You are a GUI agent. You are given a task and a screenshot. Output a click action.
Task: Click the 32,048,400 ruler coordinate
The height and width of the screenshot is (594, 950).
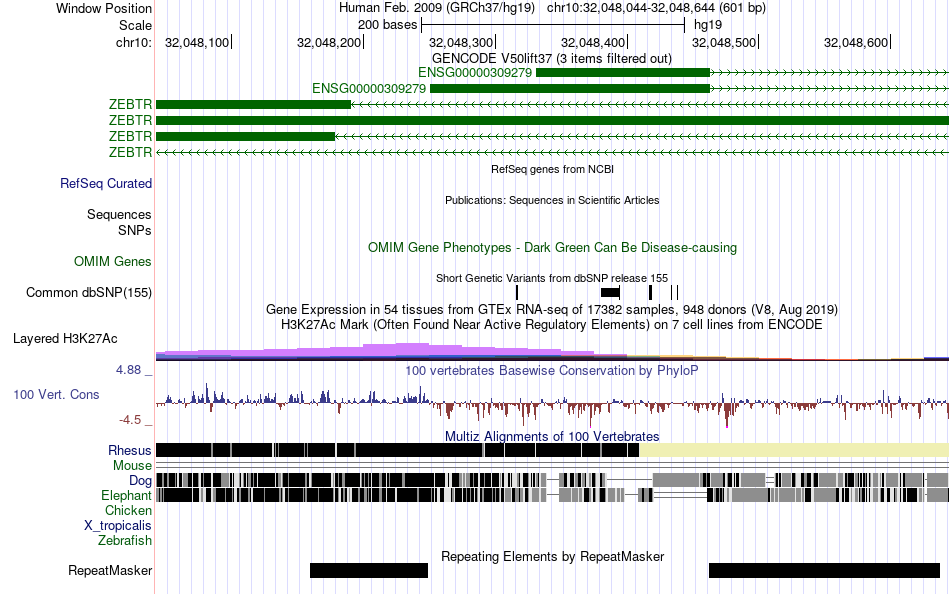593,42
